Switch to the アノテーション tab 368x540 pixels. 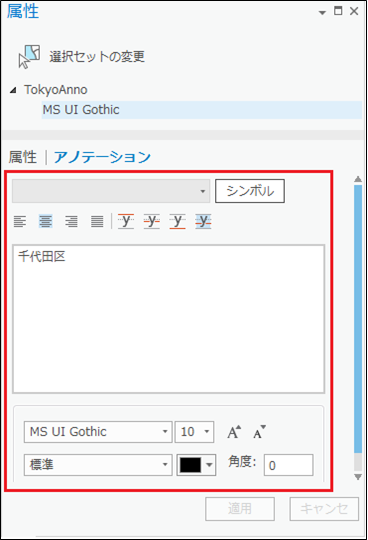[102, 157]
